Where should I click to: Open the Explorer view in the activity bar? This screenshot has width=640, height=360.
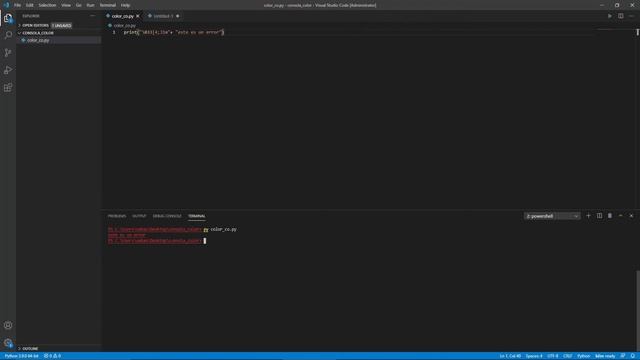[x=8, y=18]
